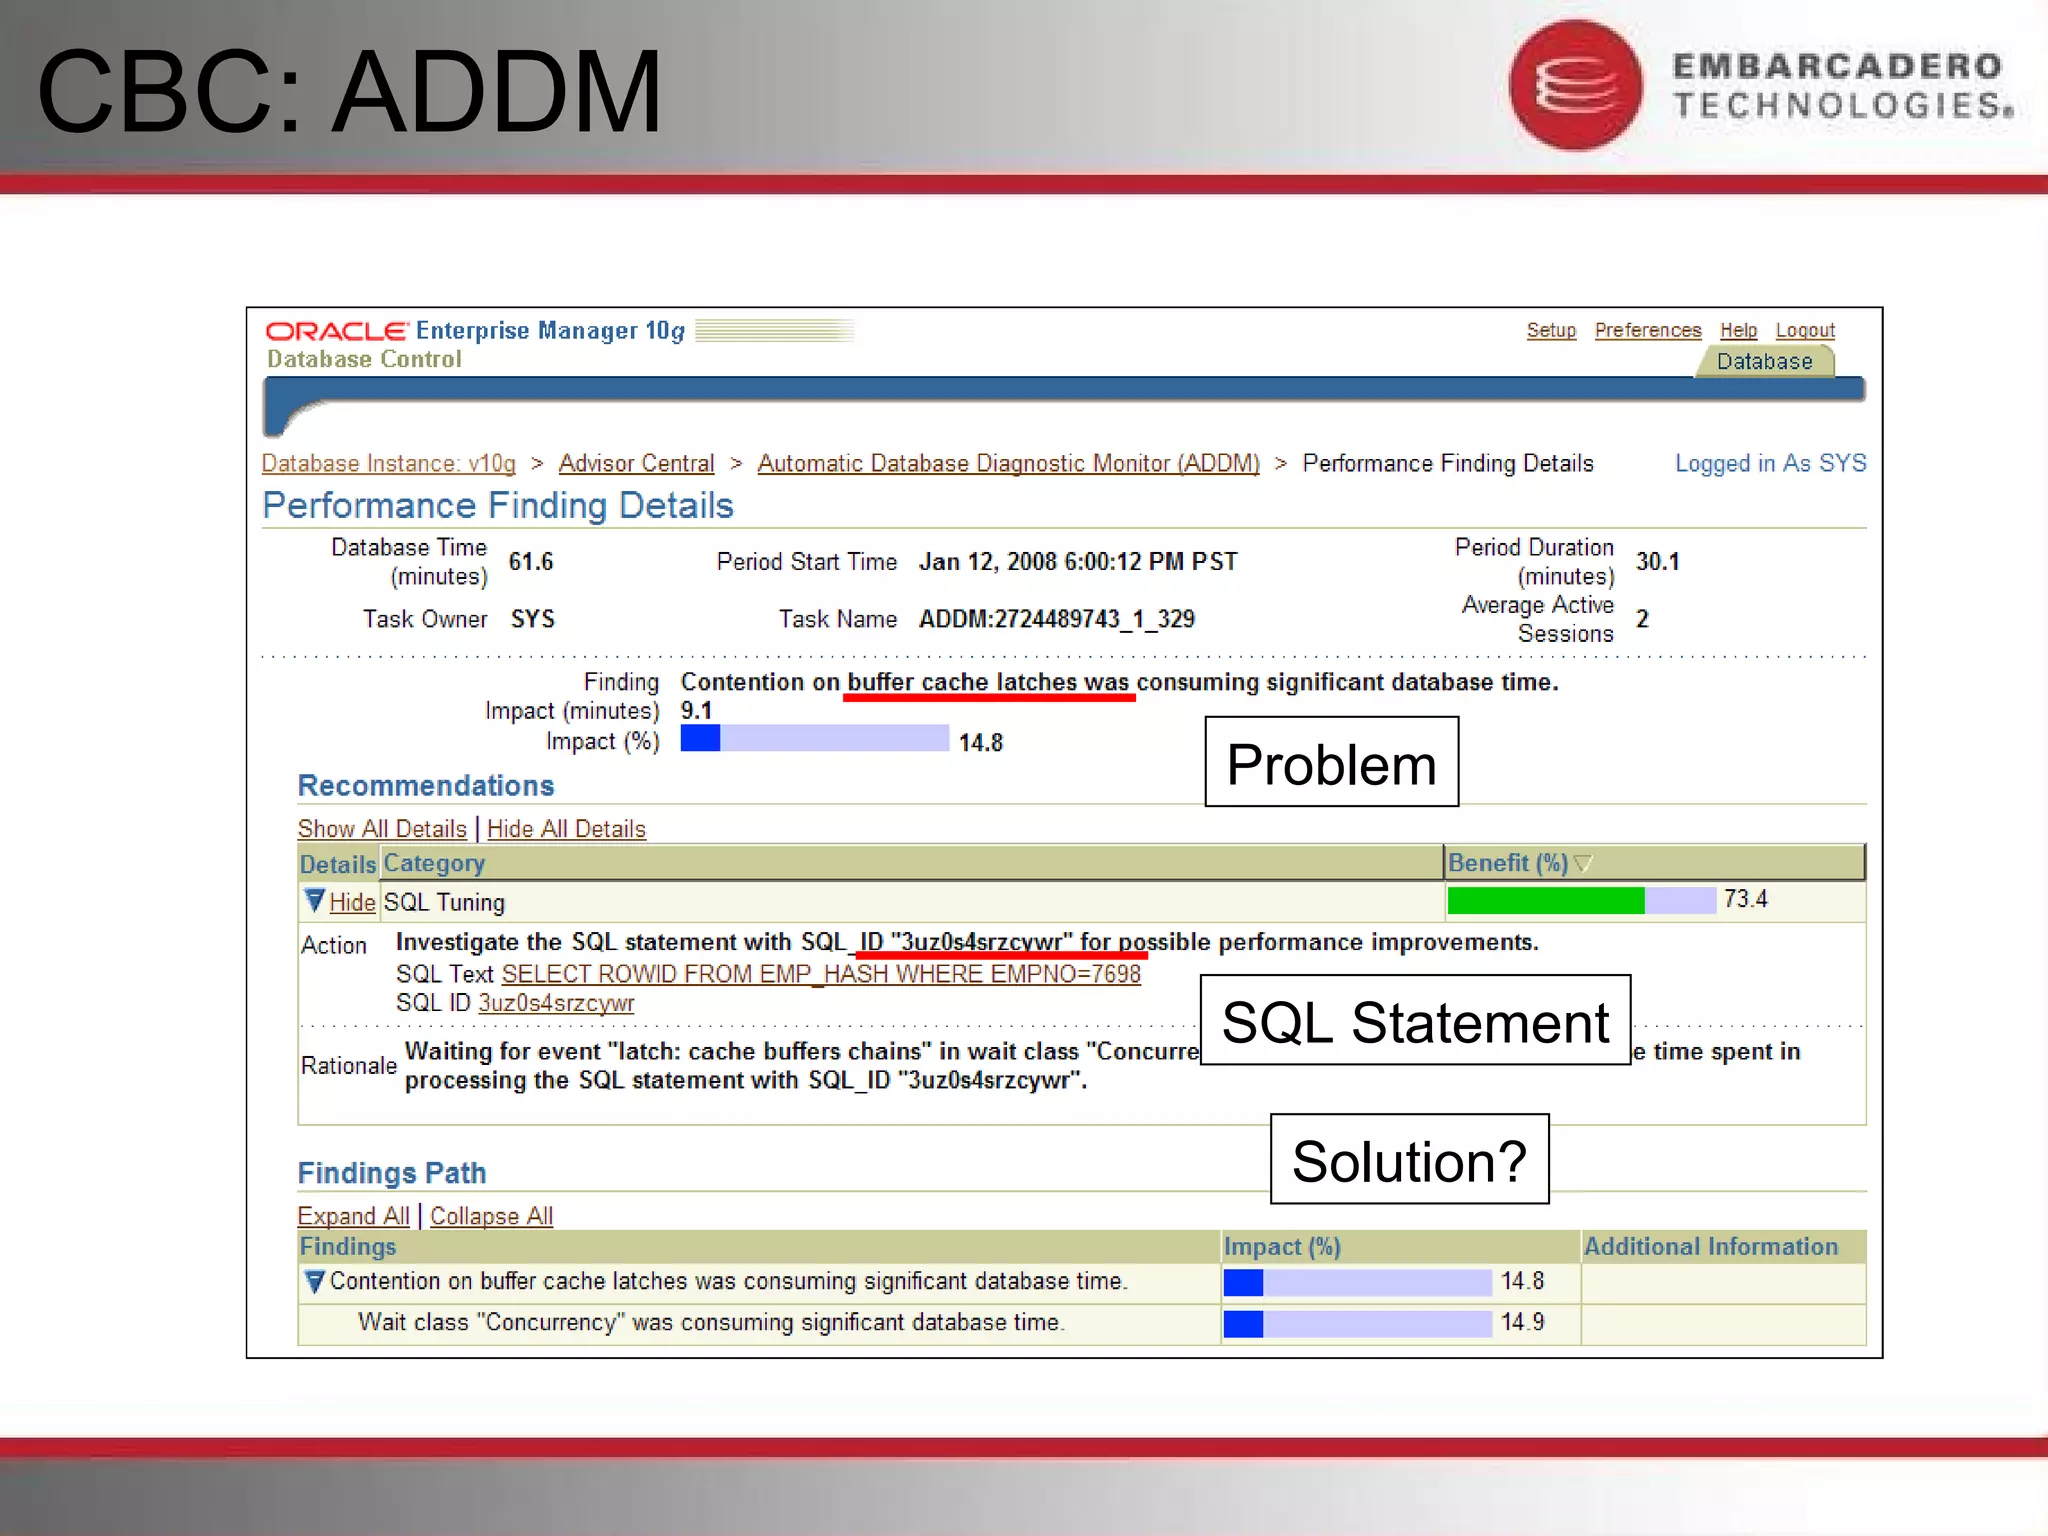2048x1536 pixels.
Task: Open SQL ID 3uz0s4srzcywr link
Action: tap(556, 1003)
